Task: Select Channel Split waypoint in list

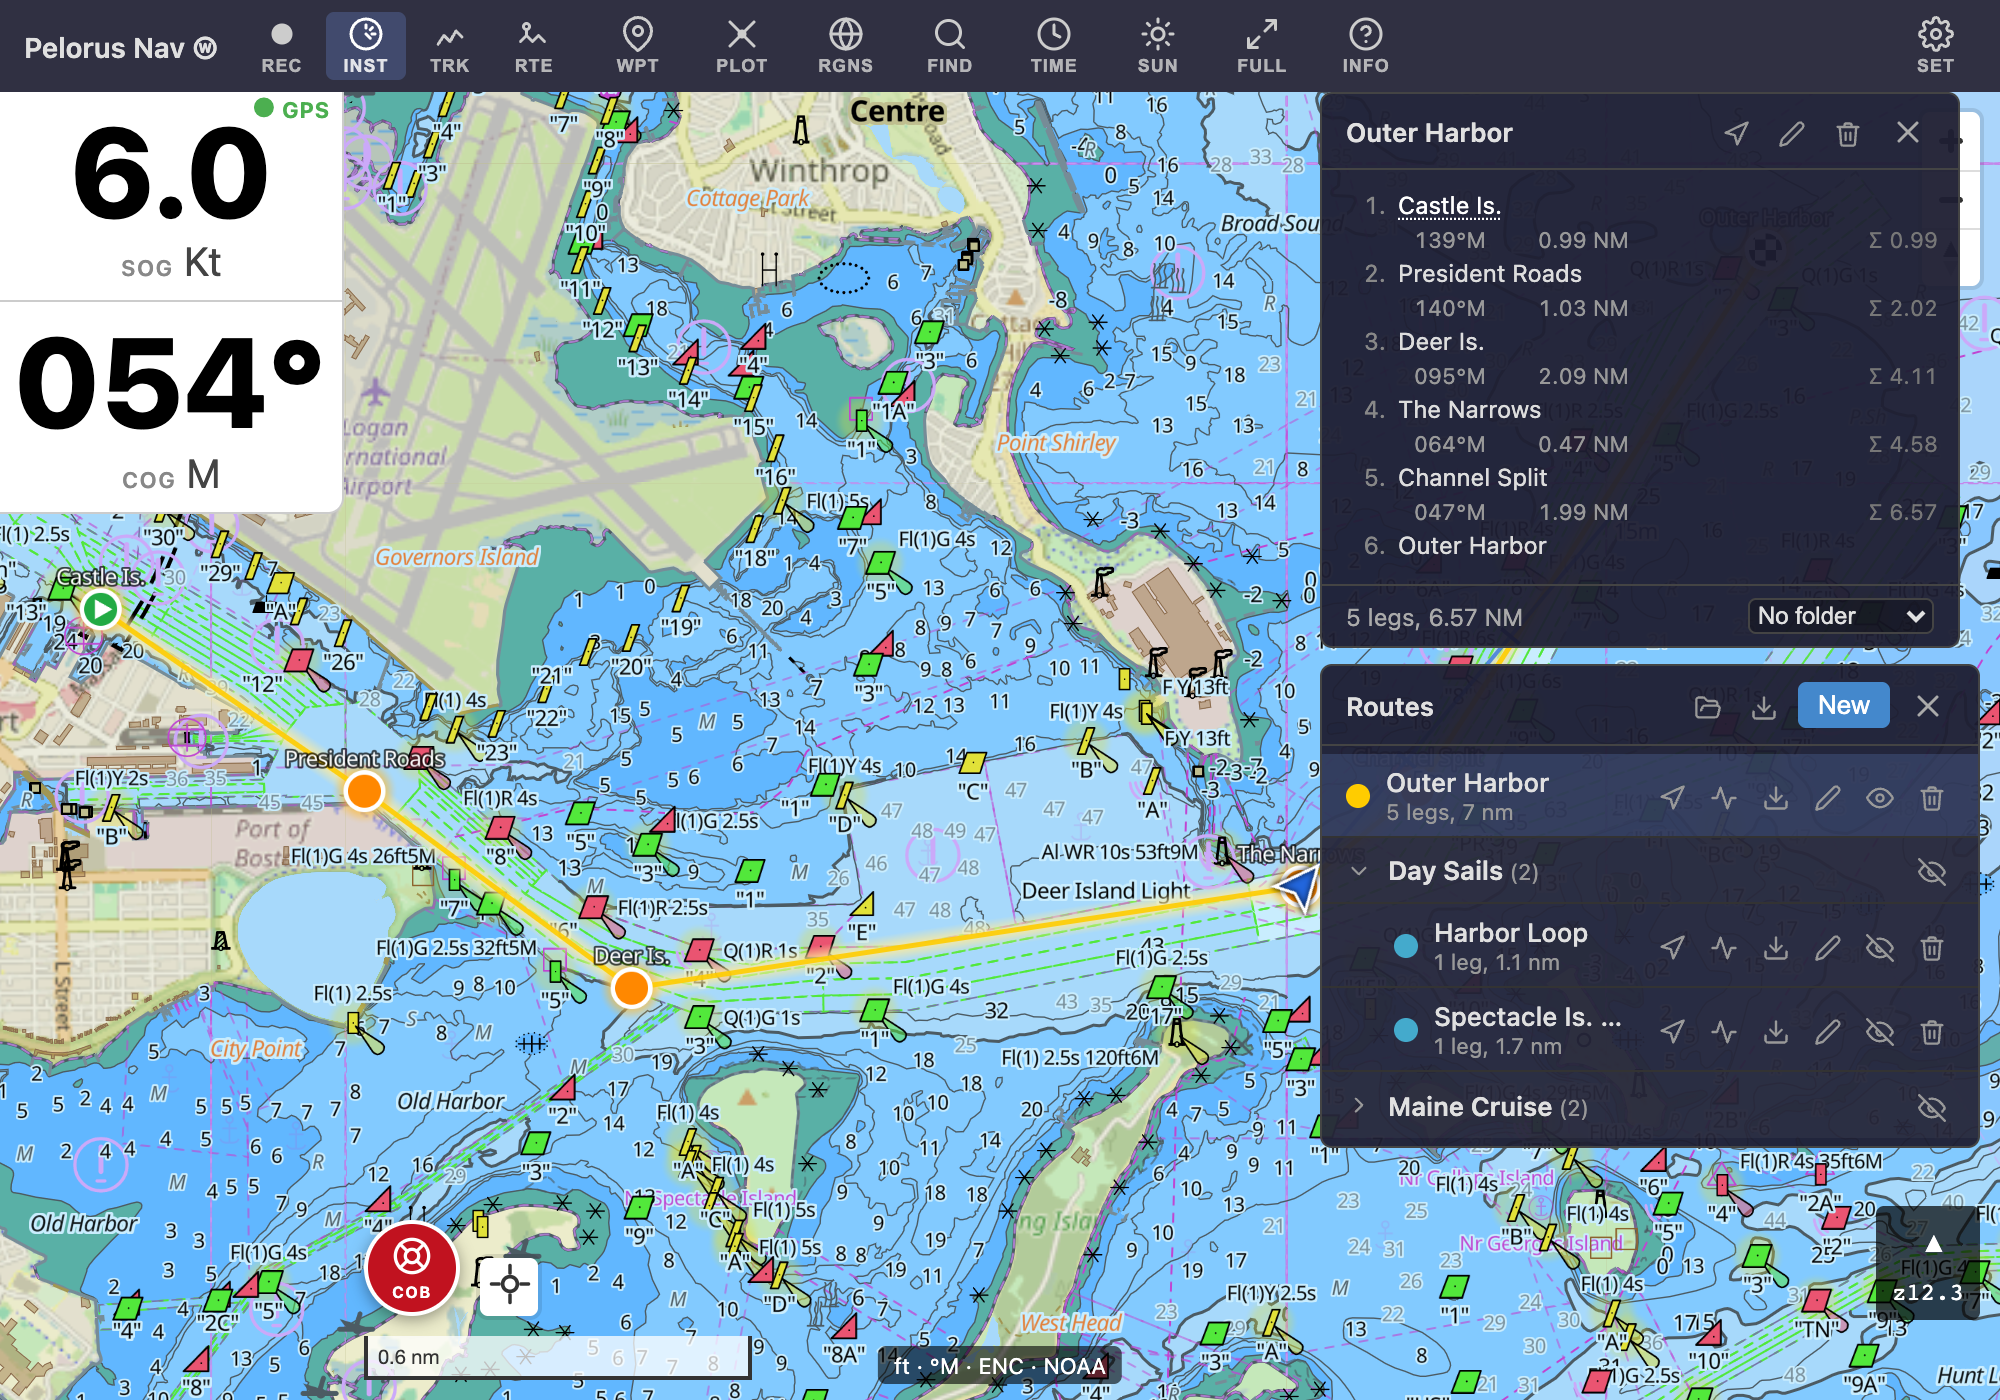Action: coord(1472,478)
